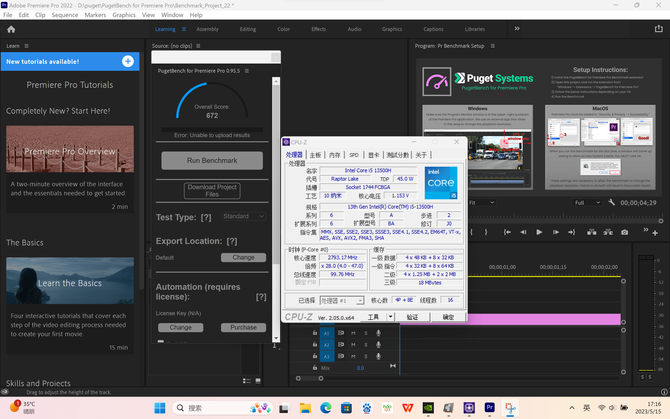Image resolution: width=670 pixels, height=419 pixels.
Task: Click the Program monitor scrubber end handle
Action: tap(661, 221)
